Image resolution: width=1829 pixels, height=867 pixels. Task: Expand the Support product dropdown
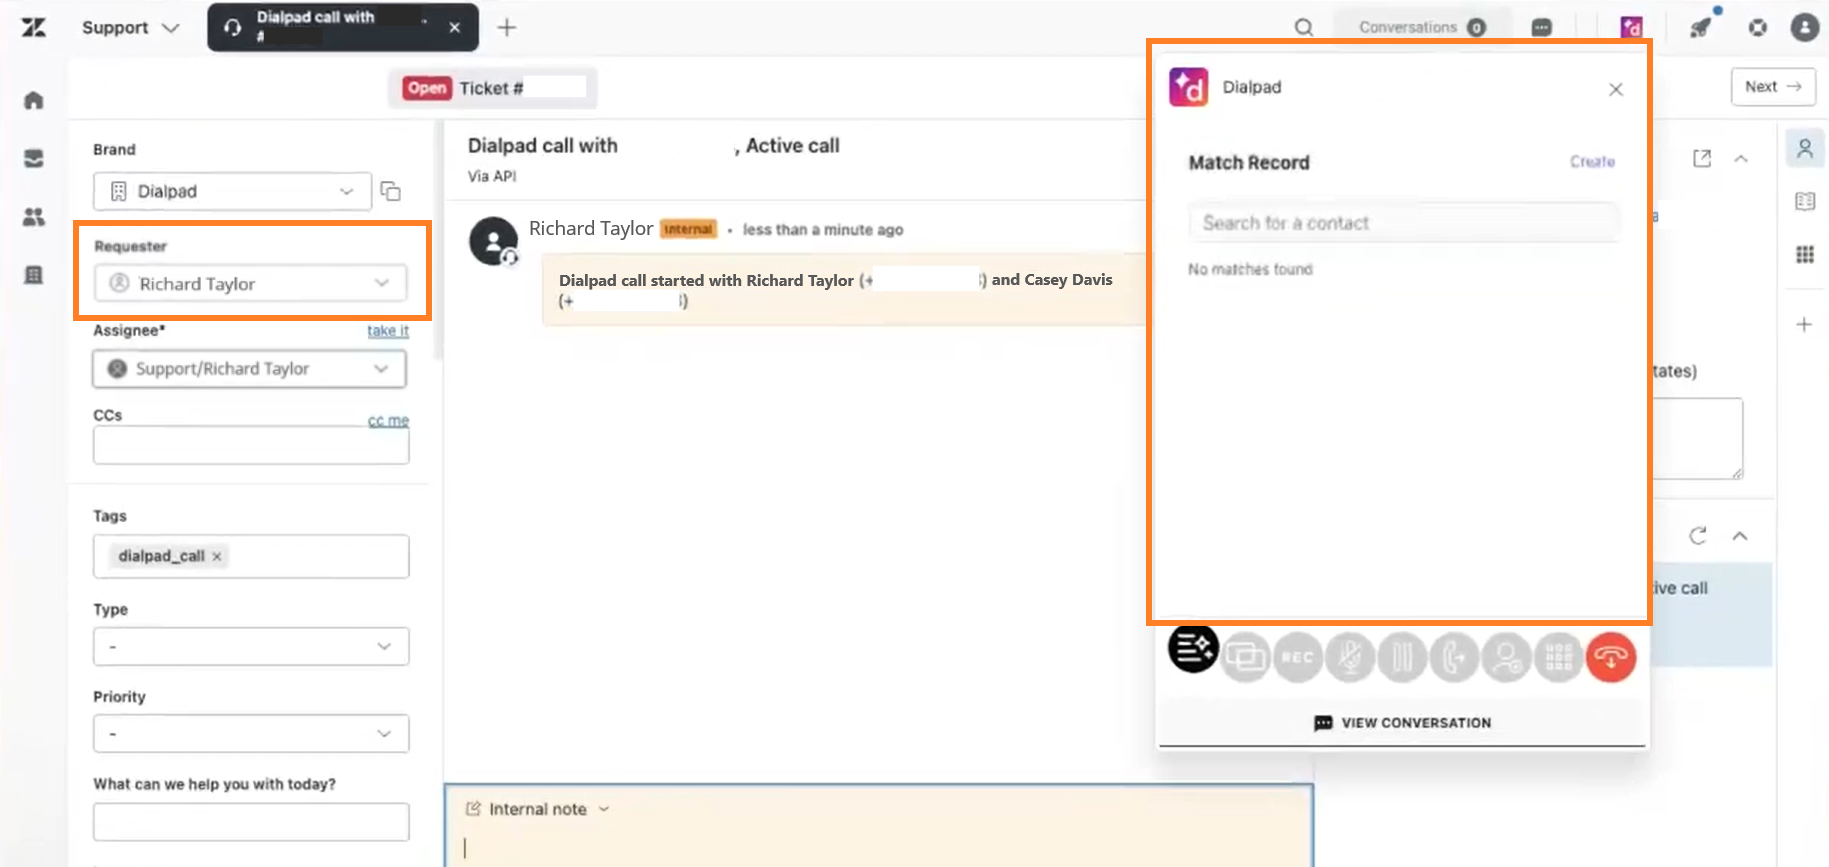click(x=131, y=28)
